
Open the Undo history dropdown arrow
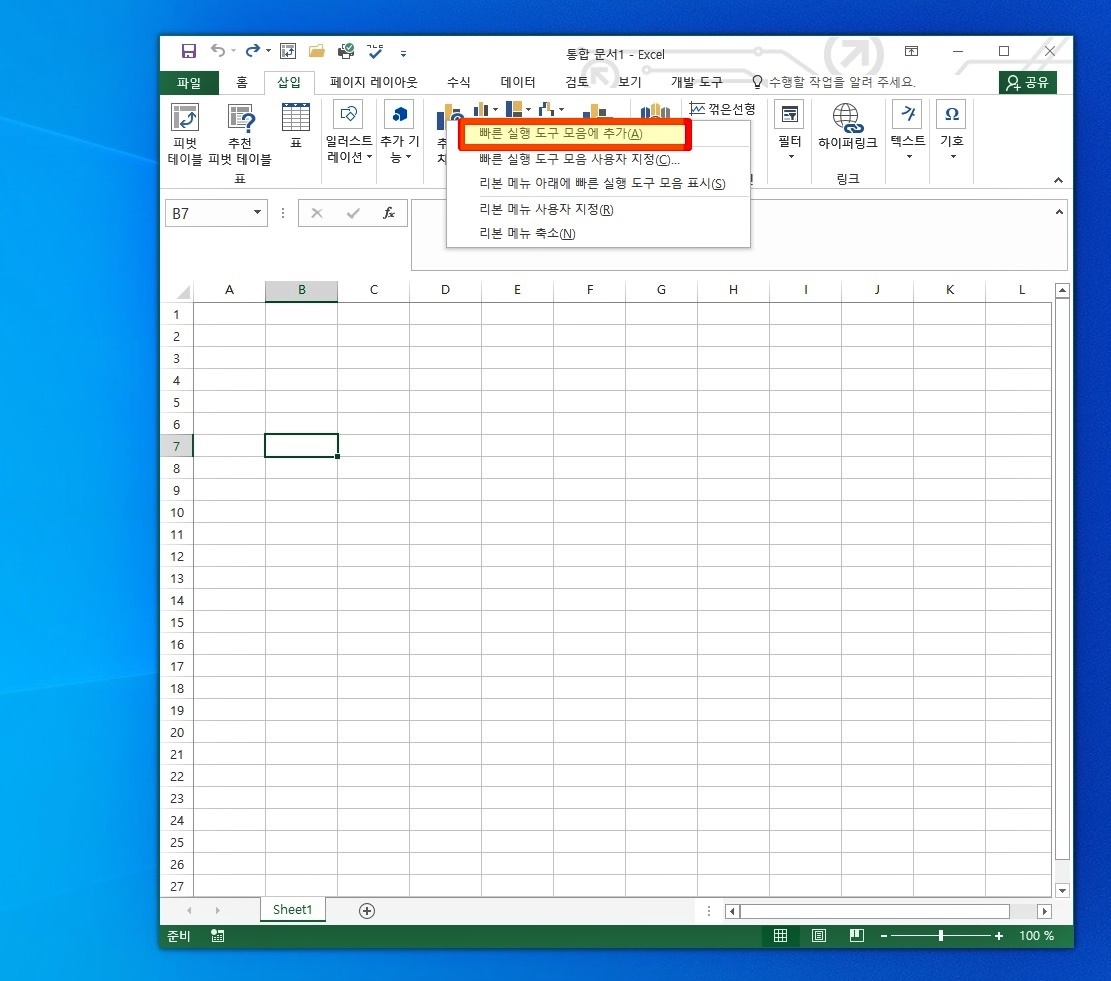tap(233, 51)
